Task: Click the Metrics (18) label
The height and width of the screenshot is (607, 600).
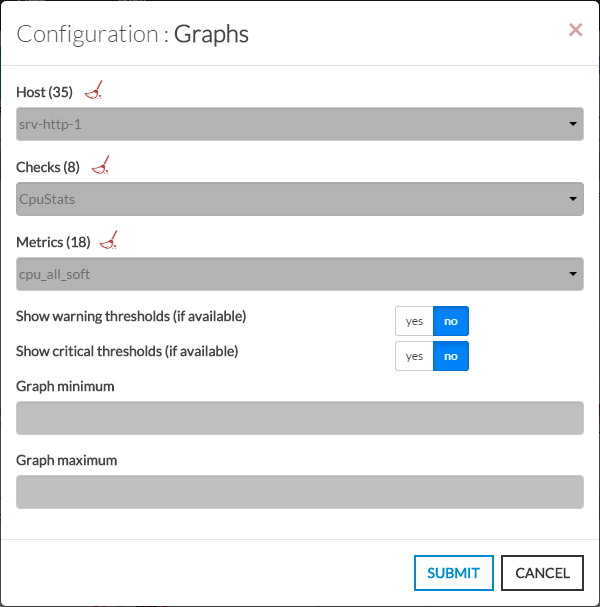Action: click(x=53, y=241)
